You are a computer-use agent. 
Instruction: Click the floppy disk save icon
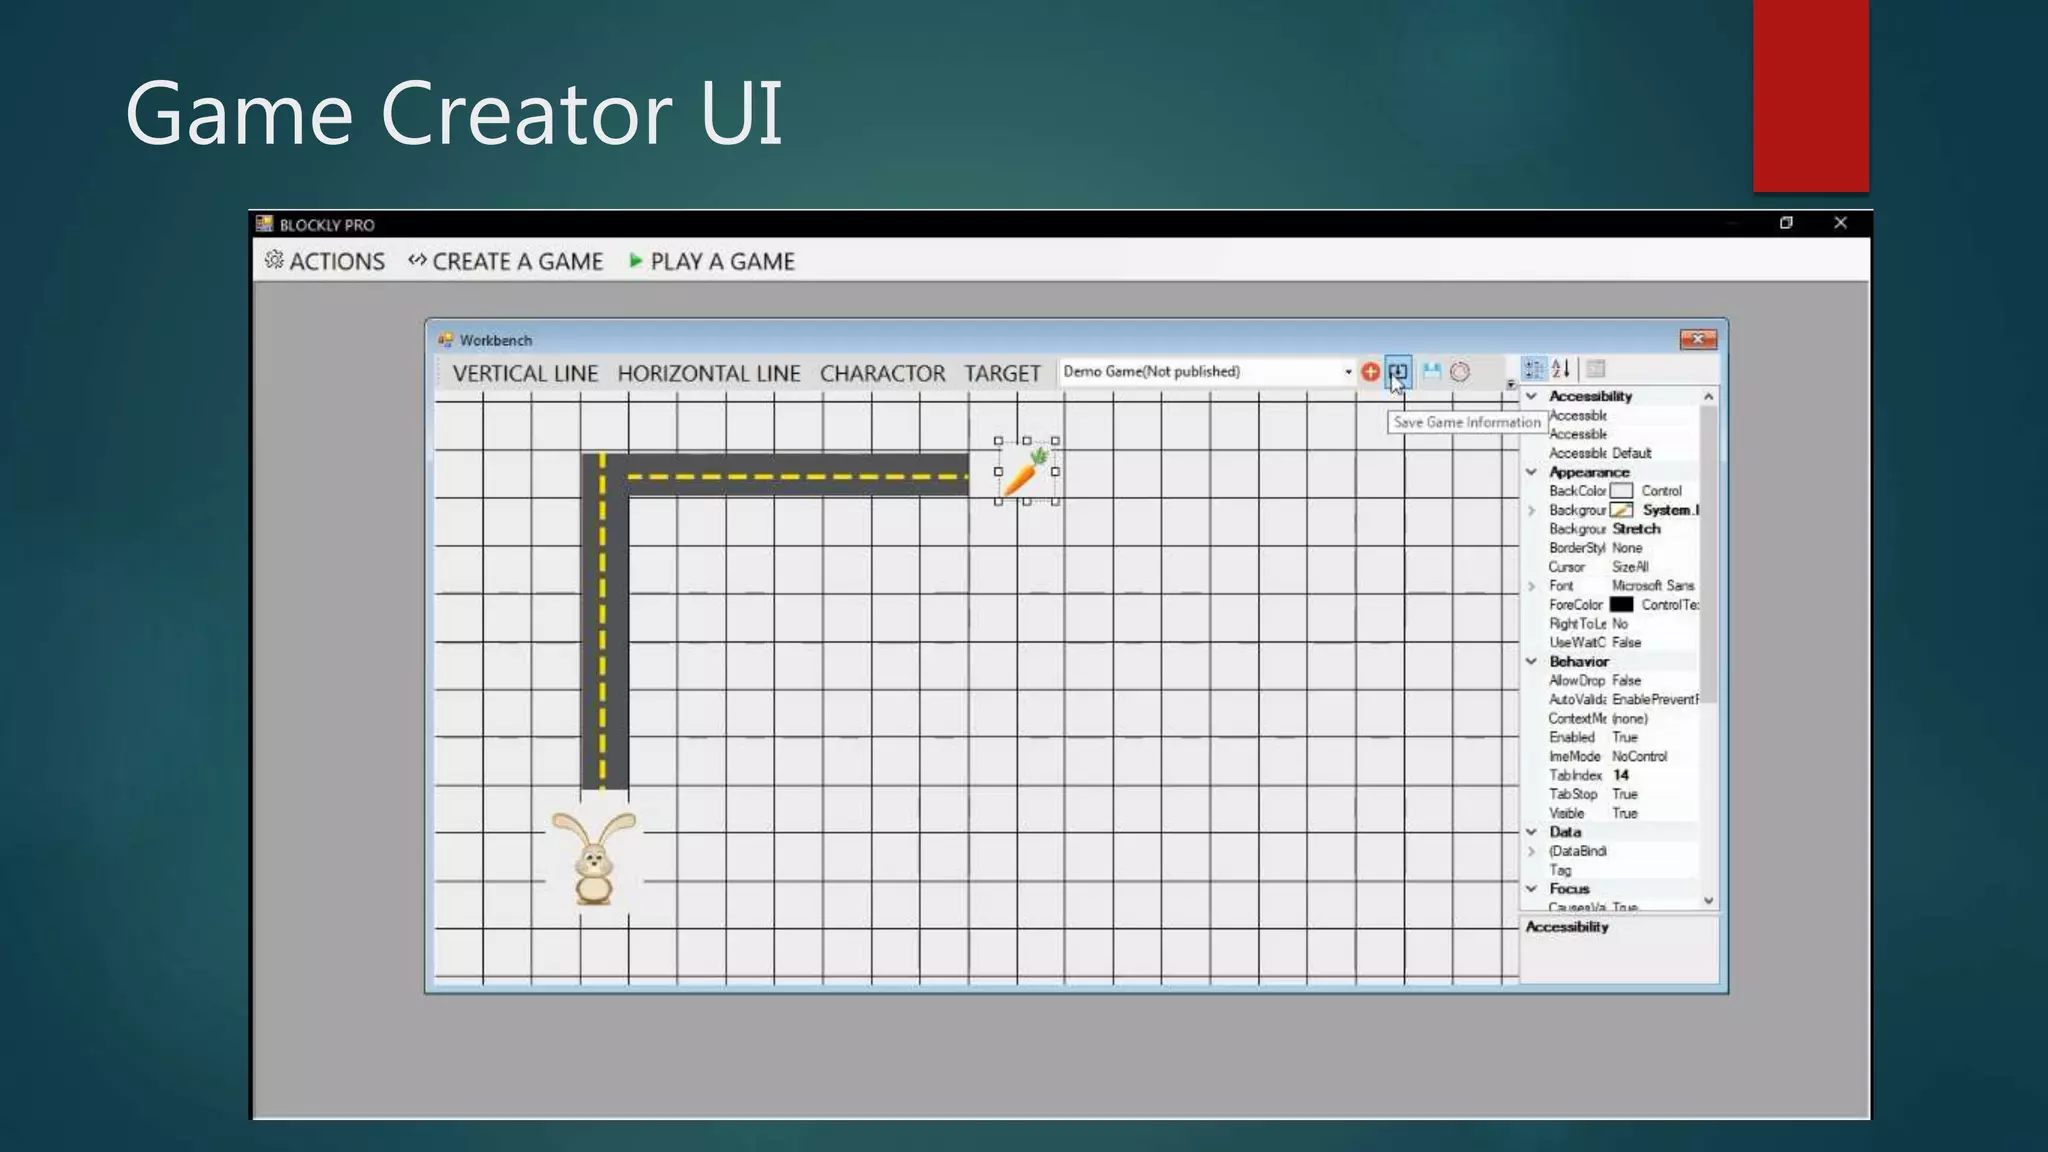coord(1432,372)
